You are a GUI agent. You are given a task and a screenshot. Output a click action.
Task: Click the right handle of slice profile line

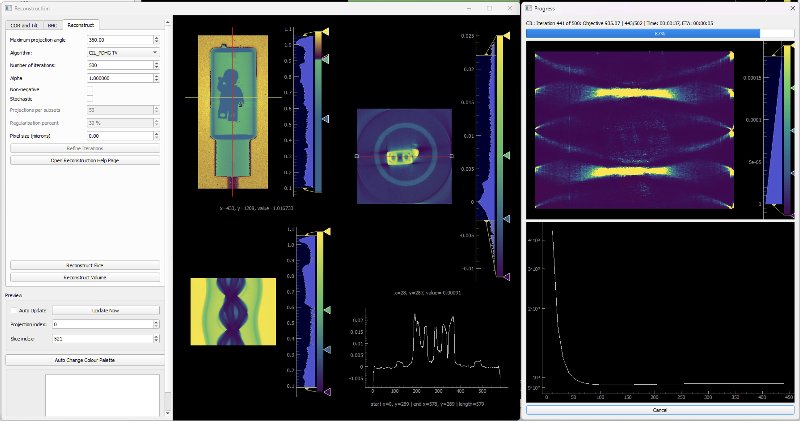click(x=452, y=156)
